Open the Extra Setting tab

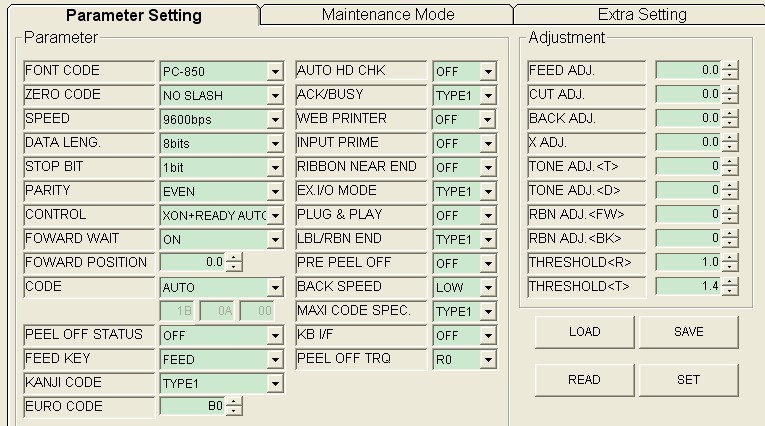641,15
